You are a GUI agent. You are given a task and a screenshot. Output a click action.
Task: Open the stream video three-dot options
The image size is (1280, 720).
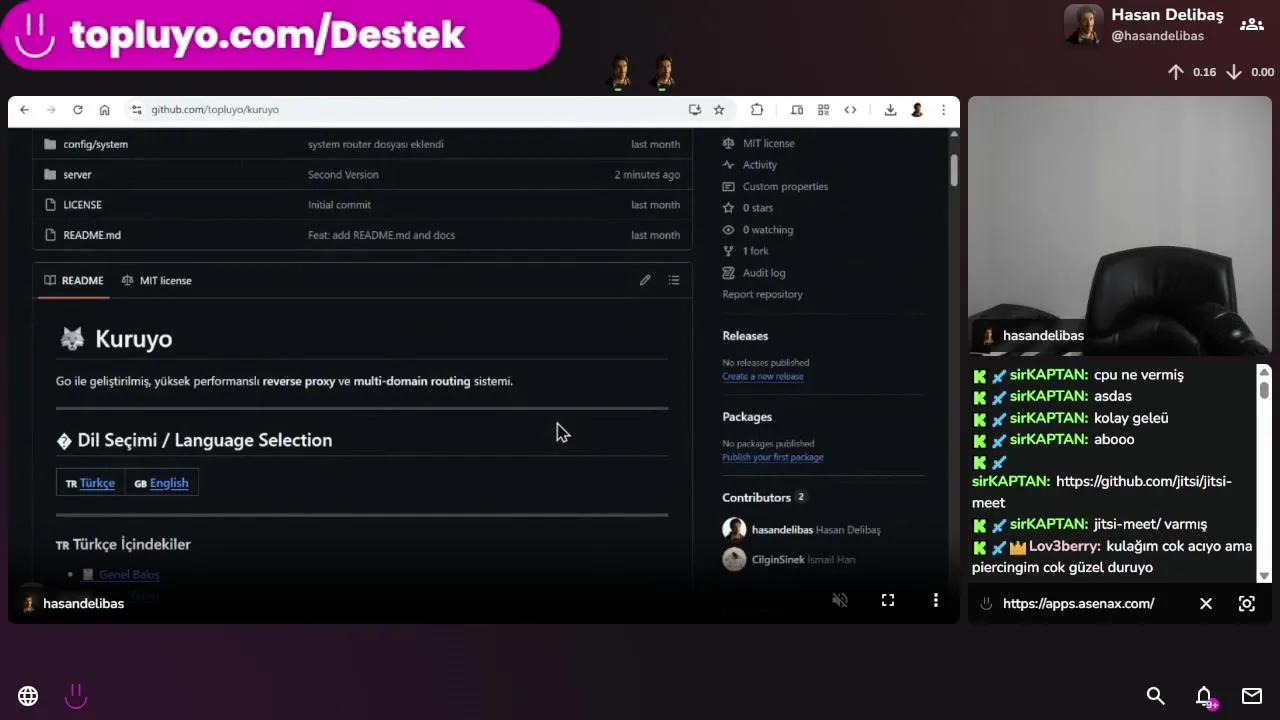[x=935, y=600]
